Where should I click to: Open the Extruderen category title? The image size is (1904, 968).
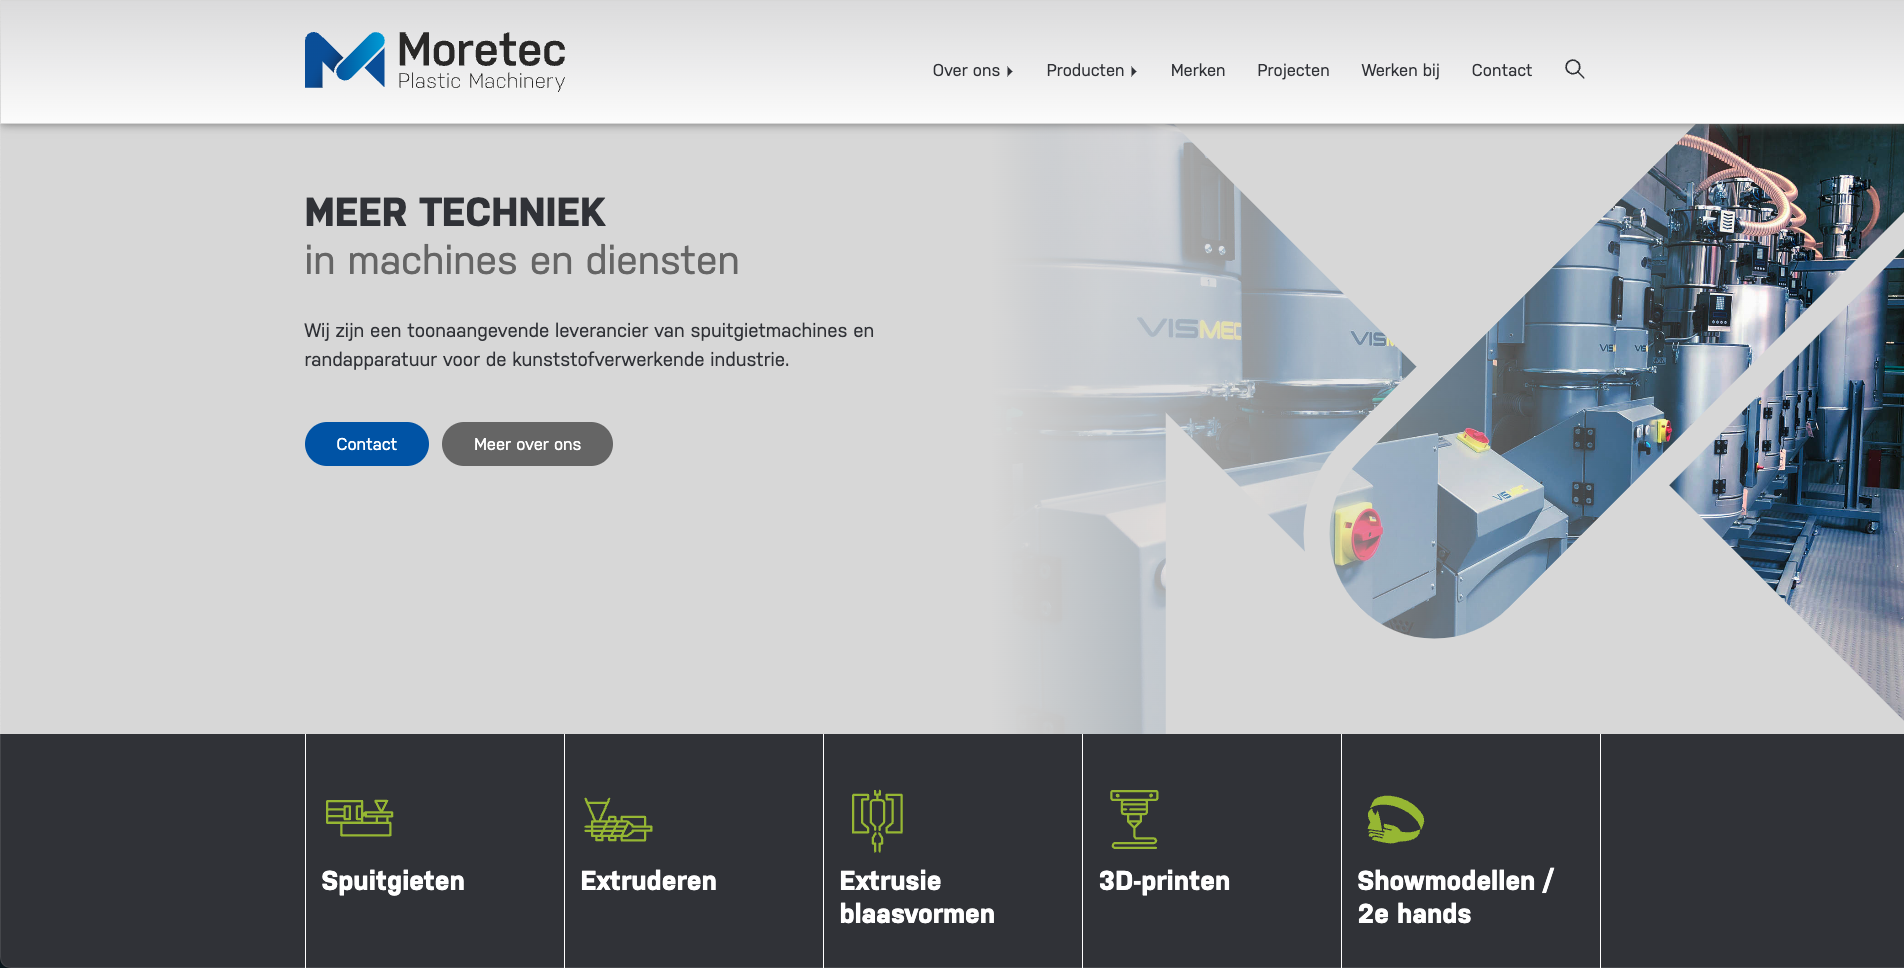pyautogui.click(x=648, y=881)
